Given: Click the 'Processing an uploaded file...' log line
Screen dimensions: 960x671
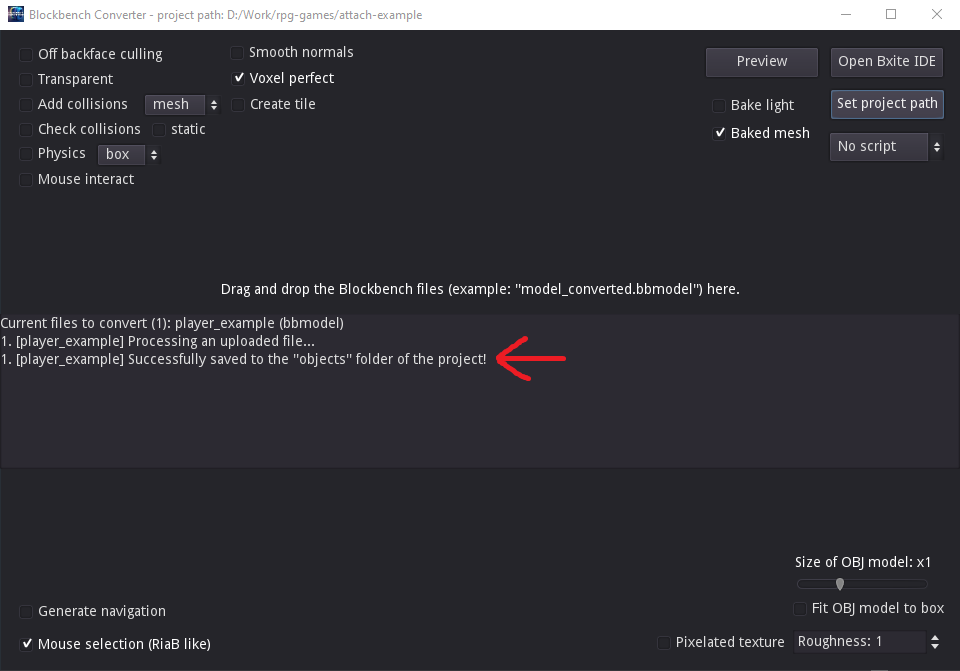Looking at the screenshot, I should 158,341.
